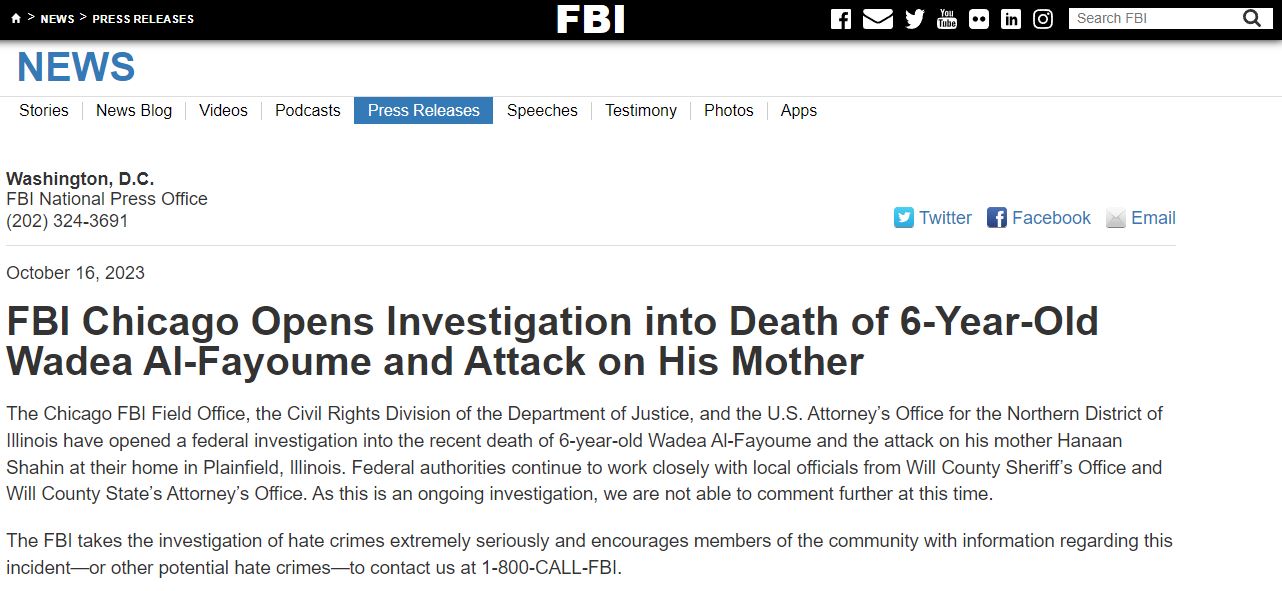
Task: Open the Flickr icon in header
Action: click(x=979, y=19)
